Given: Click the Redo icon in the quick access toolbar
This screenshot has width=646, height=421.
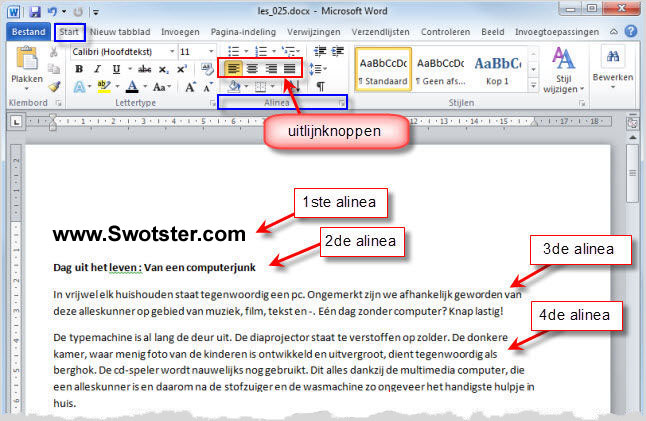Looking at the screenshot, I should [78, 12].
